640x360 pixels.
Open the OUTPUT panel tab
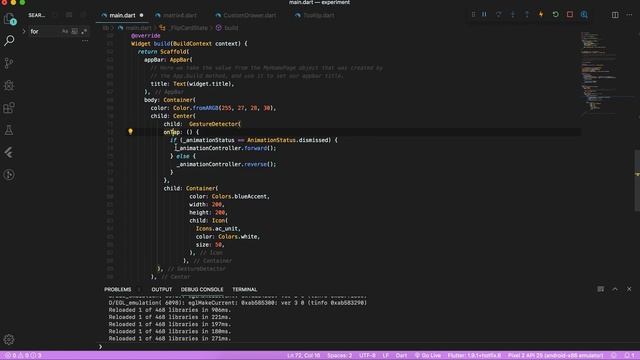(162, 289)
